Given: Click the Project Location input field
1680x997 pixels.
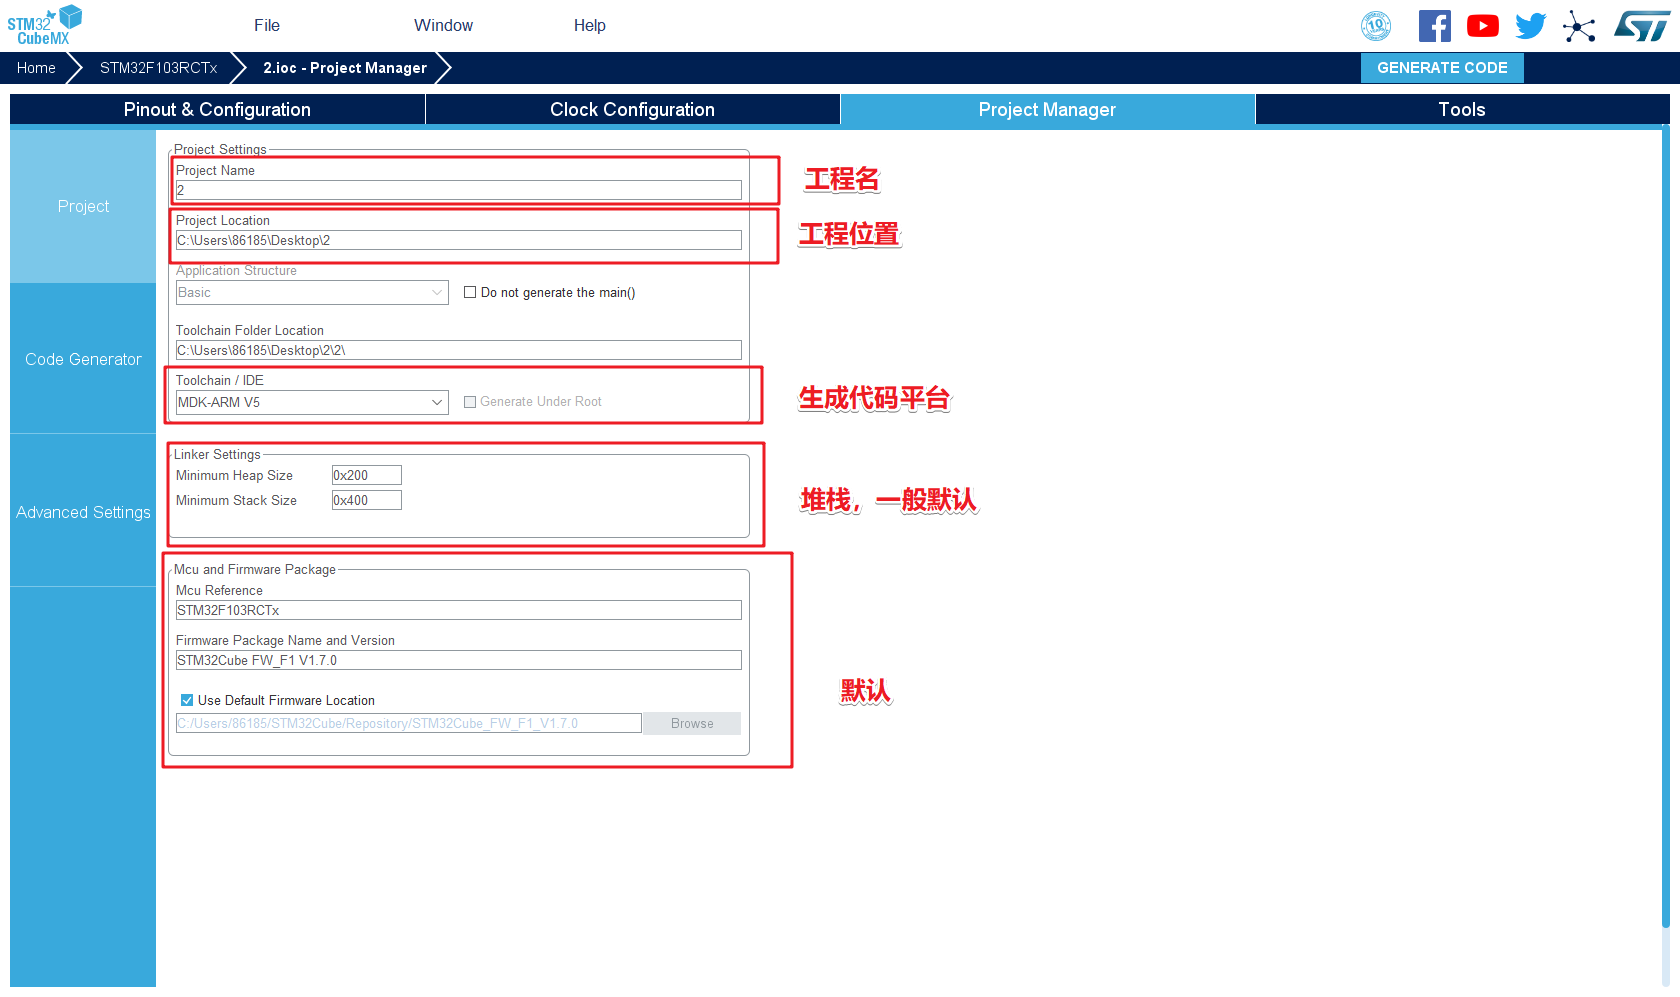Looking at the screenshot, I should (459, 241).
